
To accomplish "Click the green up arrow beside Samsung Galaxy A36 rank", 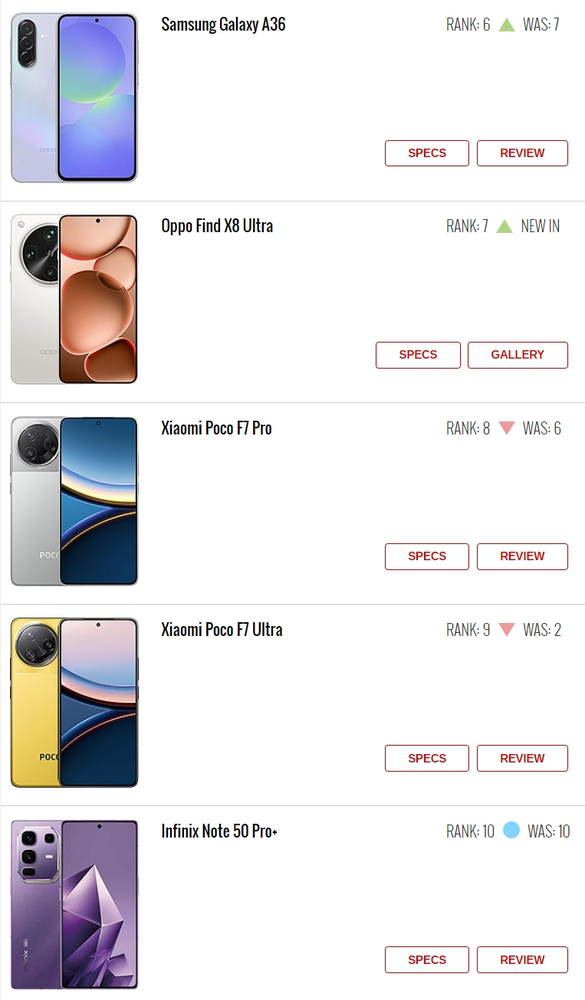I will [x=507, y=25].
